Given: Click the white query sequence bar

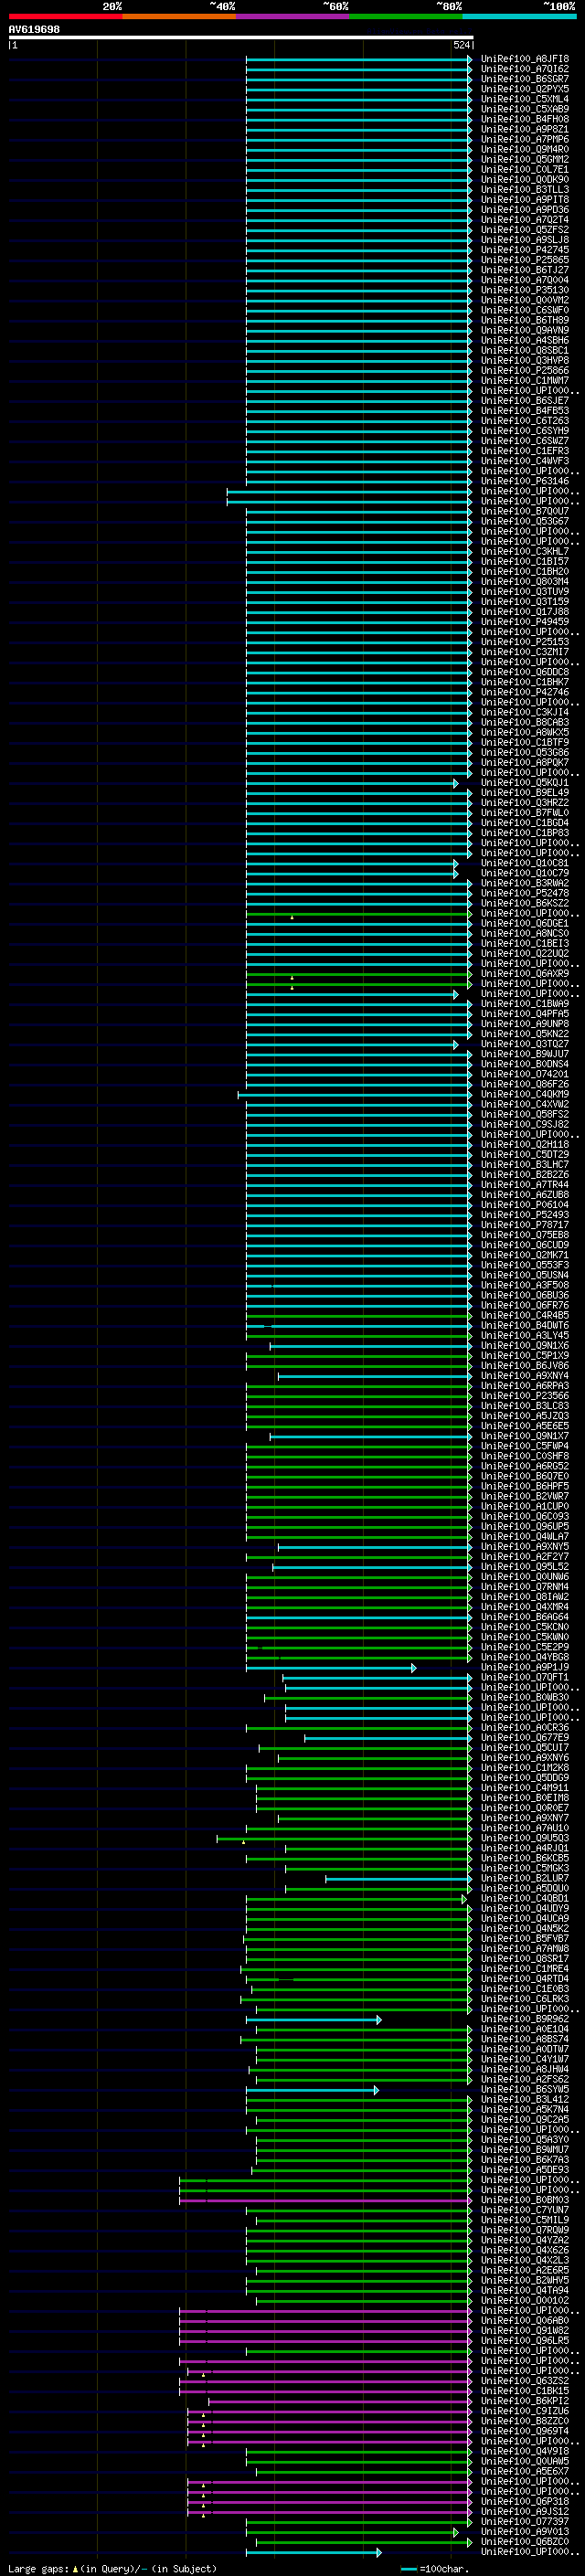Looking at the screenshot, I should [x=241, y=38].
